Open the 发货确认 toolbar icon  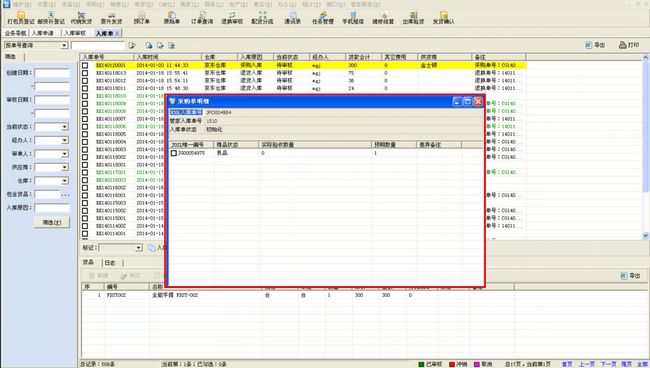tap(444, 17)
